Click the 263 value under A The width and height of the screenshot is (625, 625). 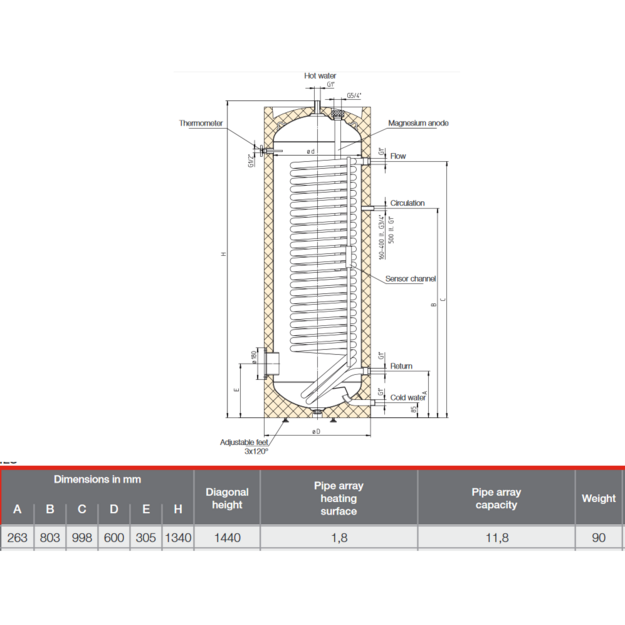[17, 538]
